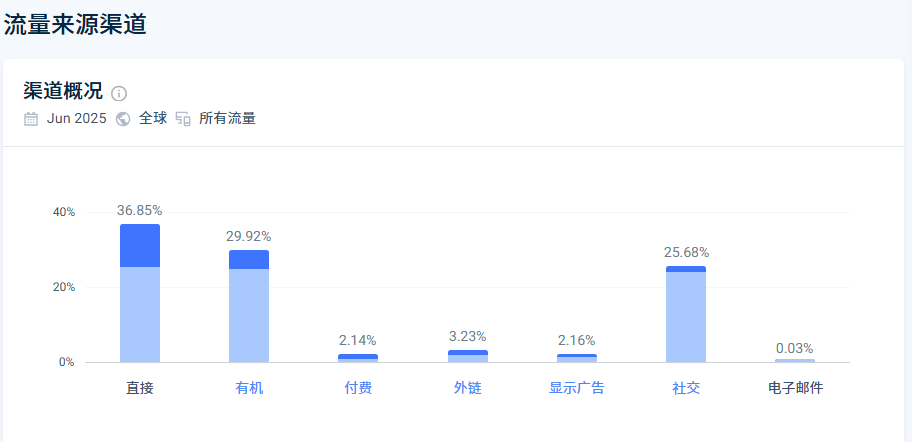Click the light blue part of 有机 bar
The width and height of the screenshot is (912, 442).
(x=249, y=315)
